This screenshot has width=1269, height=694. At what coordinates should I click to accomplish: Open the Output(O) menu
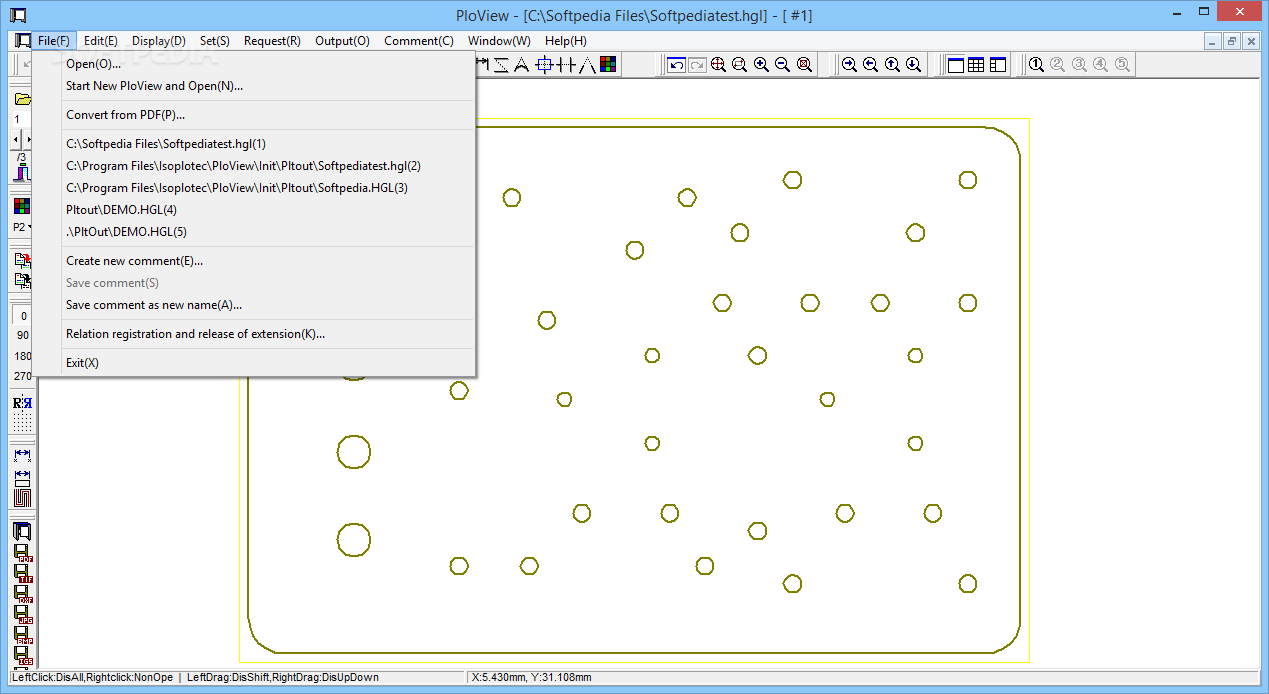(x=342, y=41)
